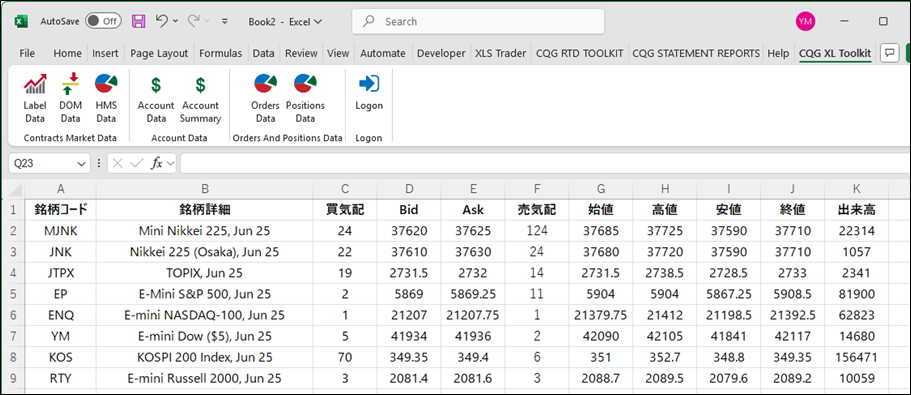Open Customize Quick Access Toolbar dropdown
The width and height of the screenshot is (911, 395).
coord(225,21)
